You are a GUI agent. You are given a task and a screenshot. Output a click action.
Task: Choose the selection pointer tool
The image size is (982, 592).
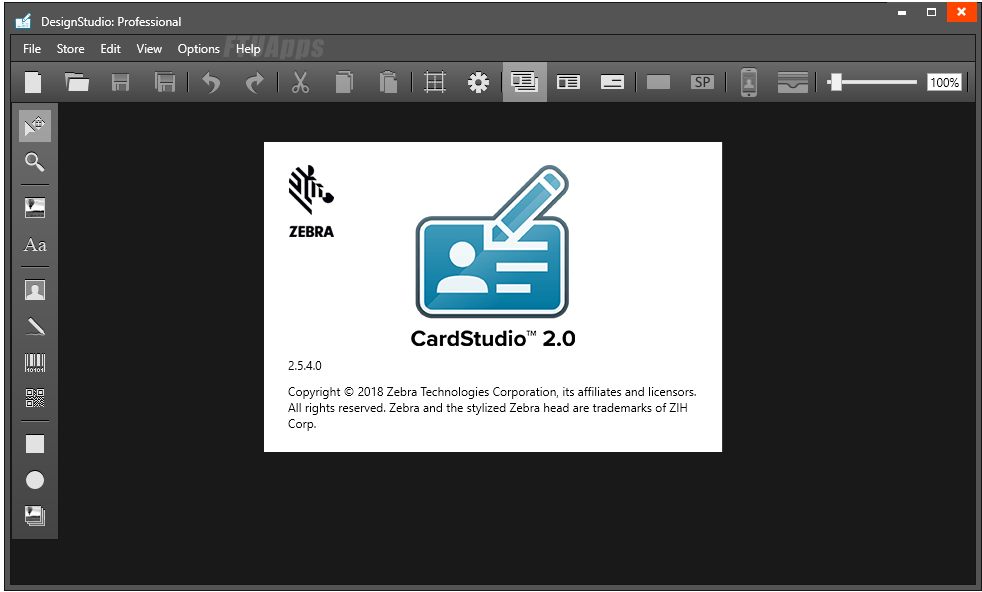click(35, 126)
